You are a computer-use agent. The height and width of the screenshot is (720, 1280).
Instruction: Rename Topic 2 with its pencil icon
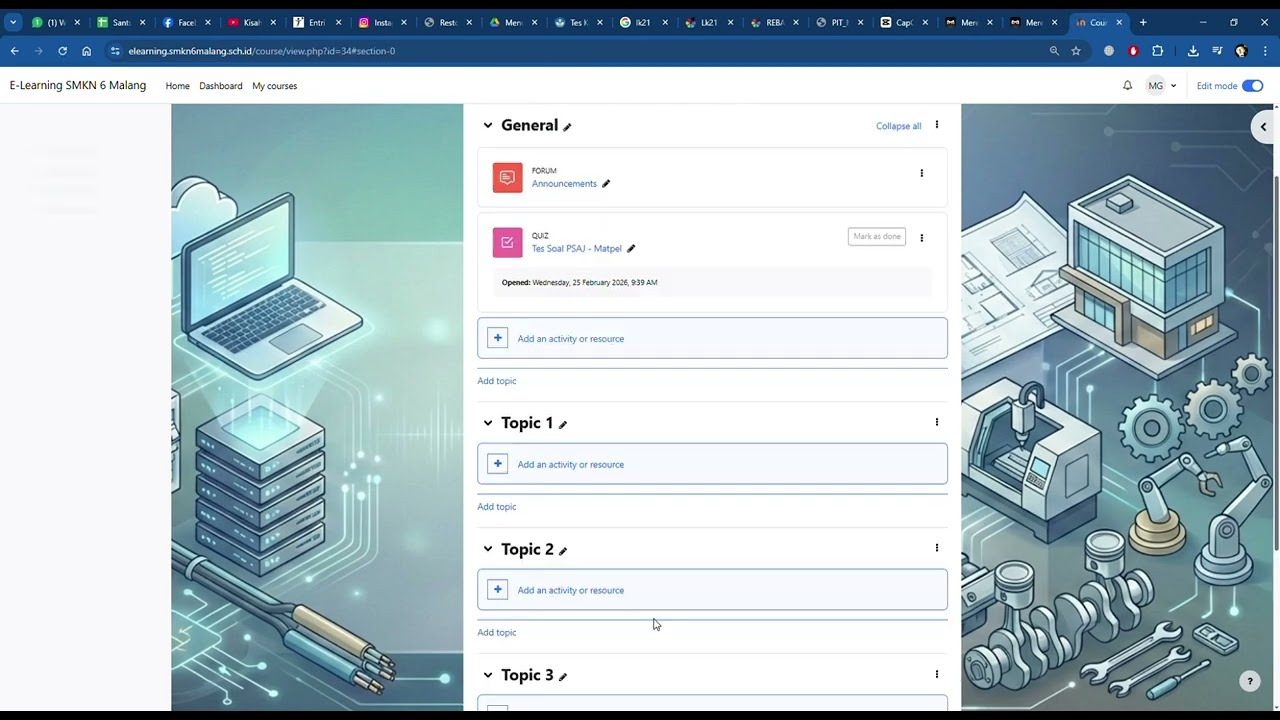pyautogui.click(x=563, y=551)
